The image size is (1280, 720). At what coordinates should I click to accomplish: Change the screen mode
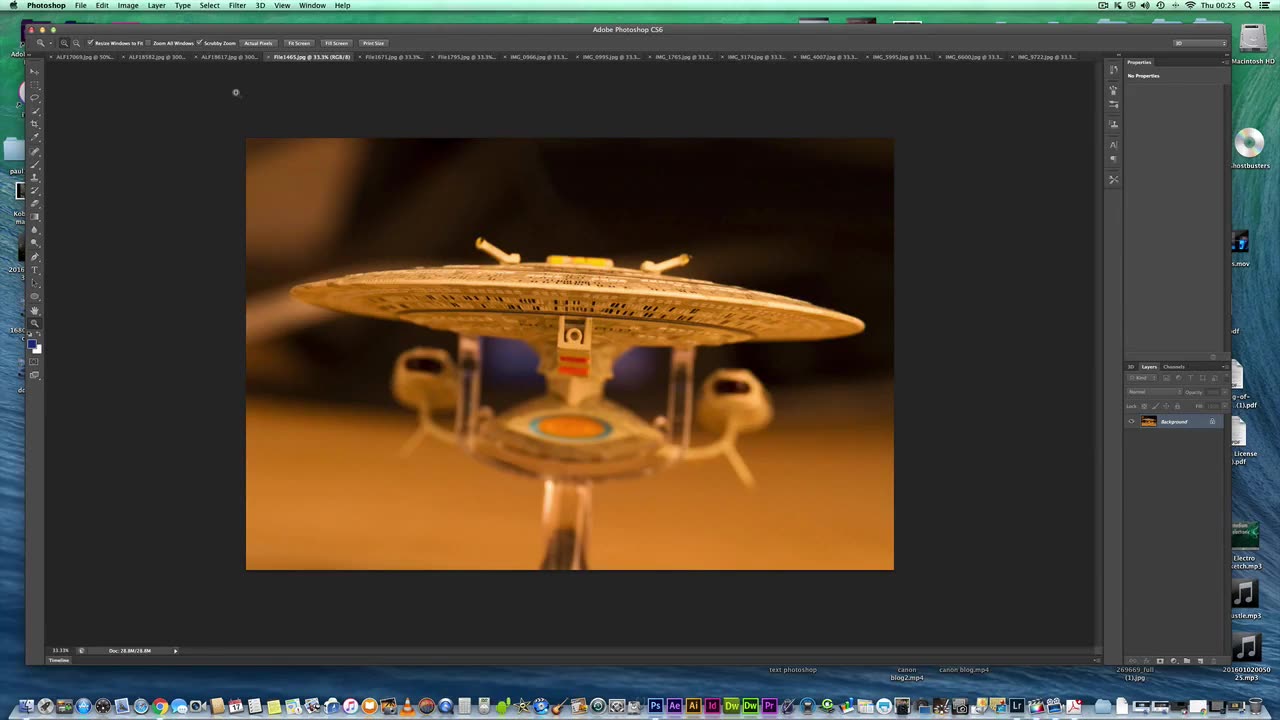pos(35,375)
